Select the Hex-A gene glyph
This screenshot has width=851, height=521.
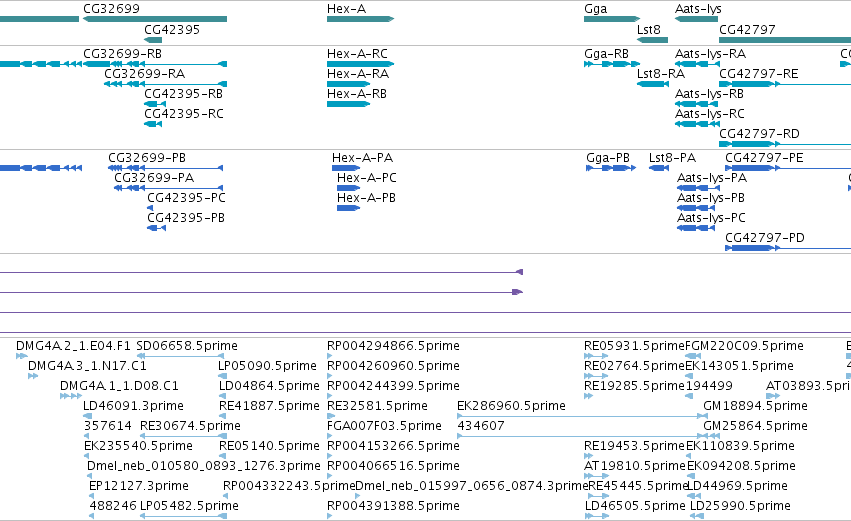pyautogui.click(x=360, y=19)
